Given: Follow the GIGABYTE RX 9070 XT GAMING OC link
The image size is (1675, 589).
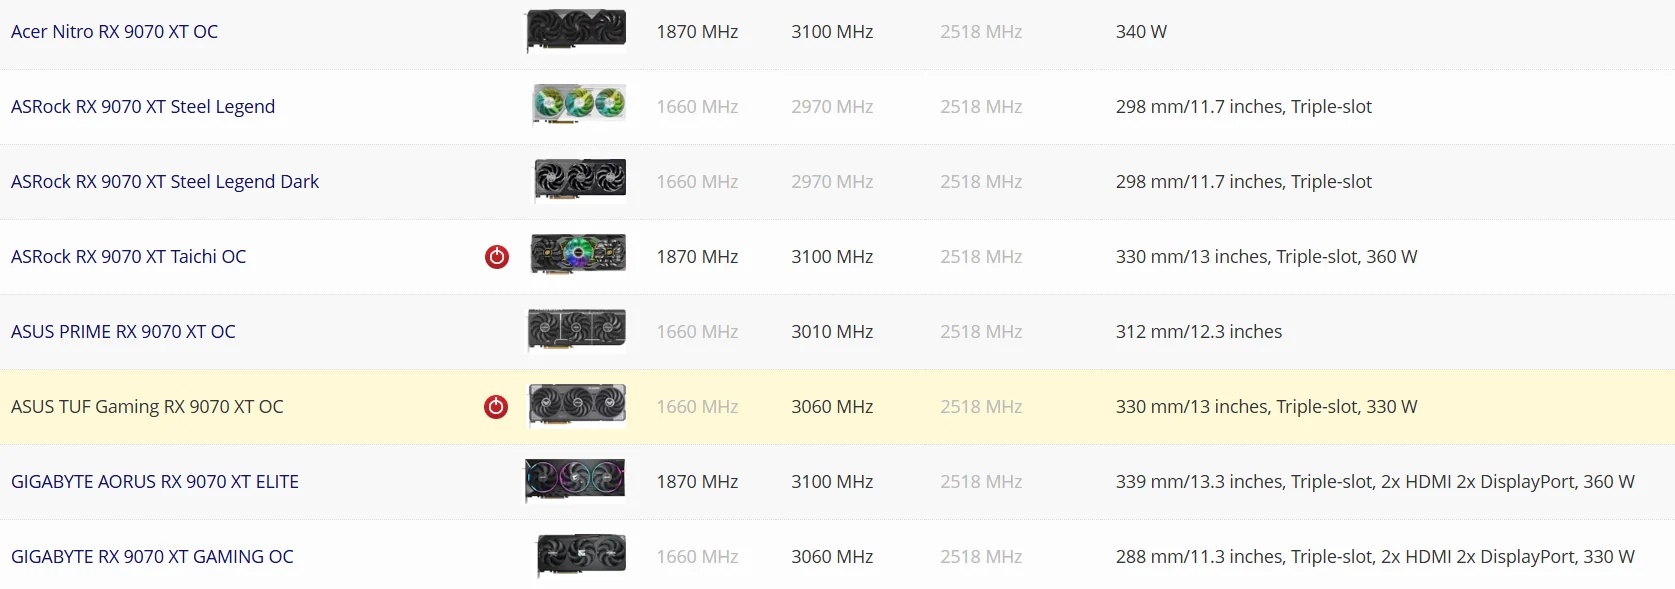Looking at the screenshot, I should (152, 557).
